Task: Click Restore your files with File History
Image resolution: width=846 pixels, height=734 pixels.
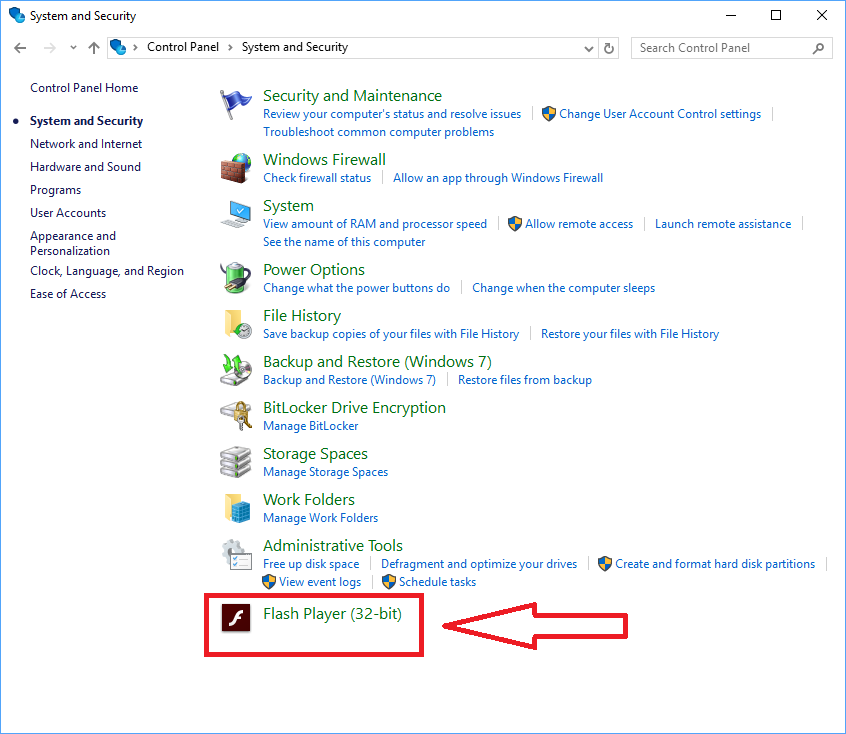Action: click(x=630, y=334)
